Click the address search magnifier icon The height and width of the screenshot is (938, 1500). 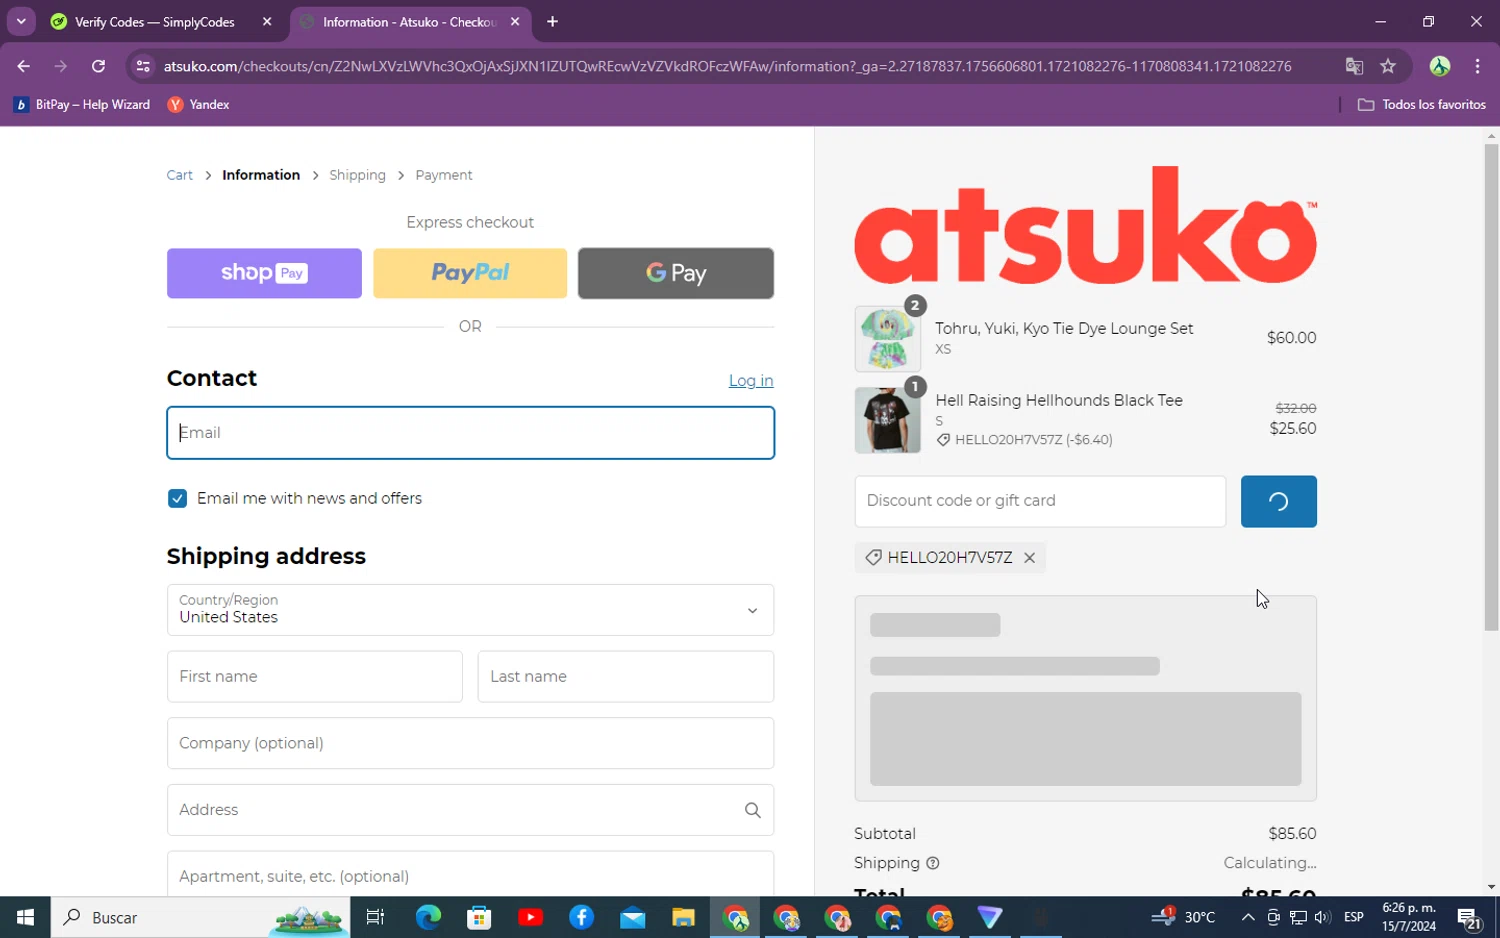753,810
